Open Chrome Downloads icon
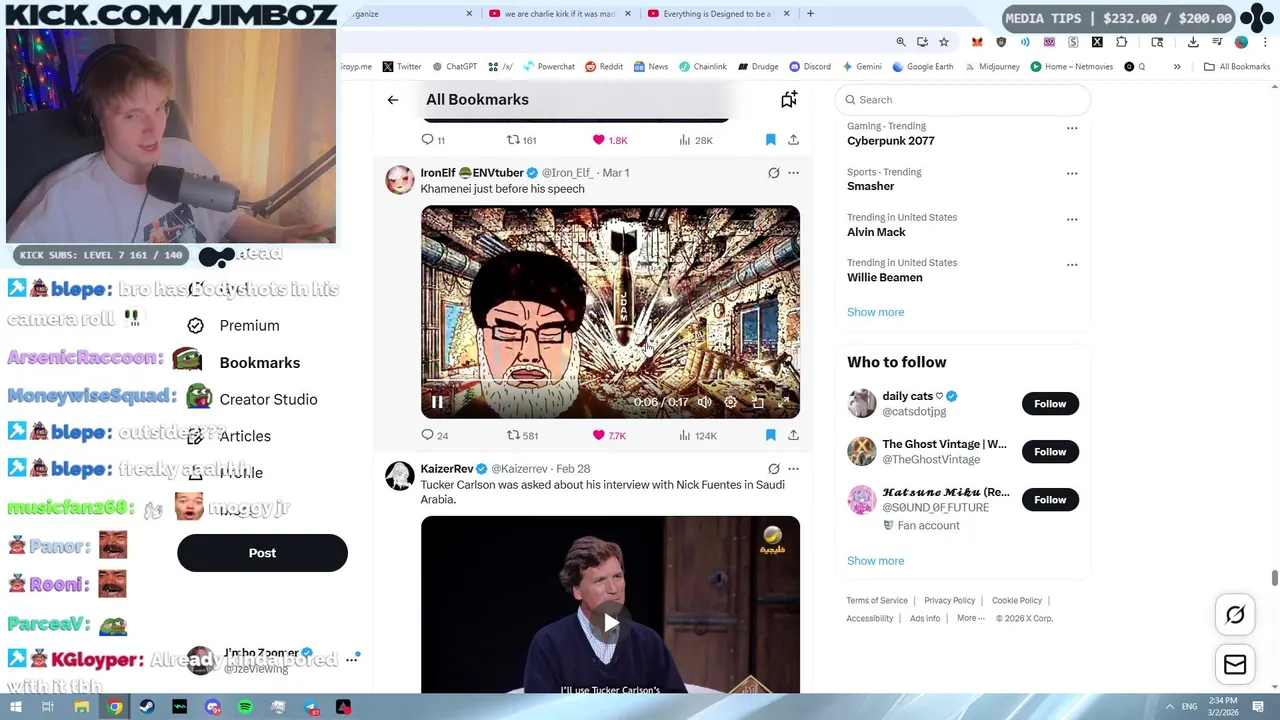 [x=1193, y=42]
